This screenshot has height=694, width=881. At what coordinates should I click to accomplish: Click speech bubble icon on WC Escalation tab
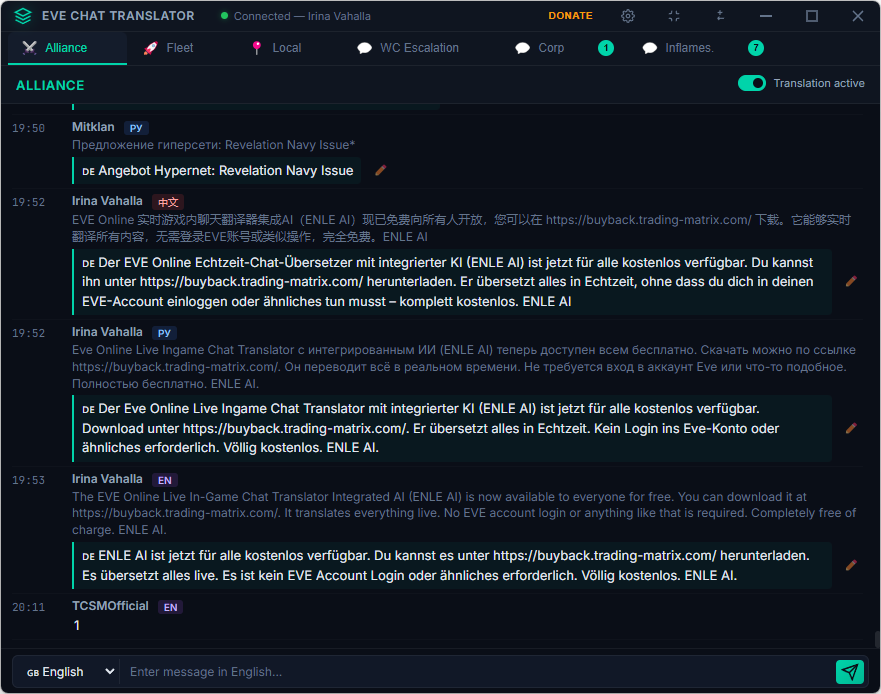point(364,48)
